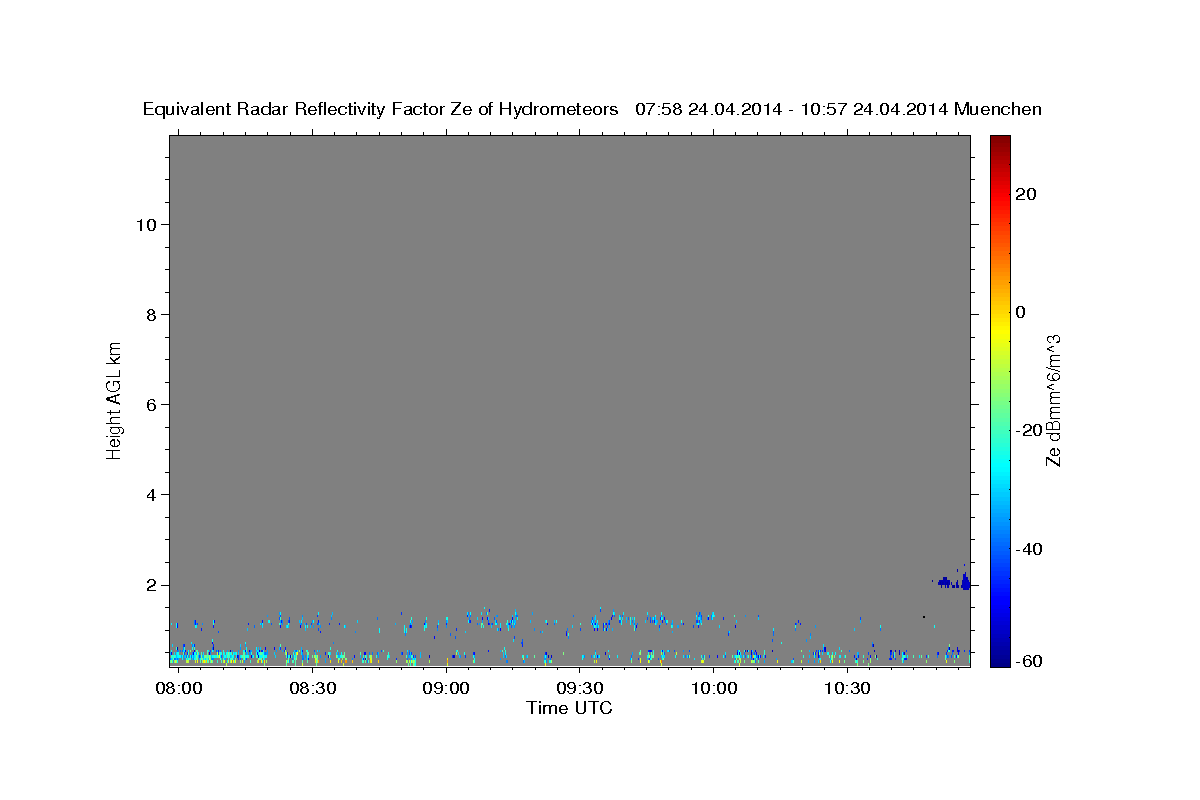
Task: Click the colorbar value -20
Action: point(1029,430)
